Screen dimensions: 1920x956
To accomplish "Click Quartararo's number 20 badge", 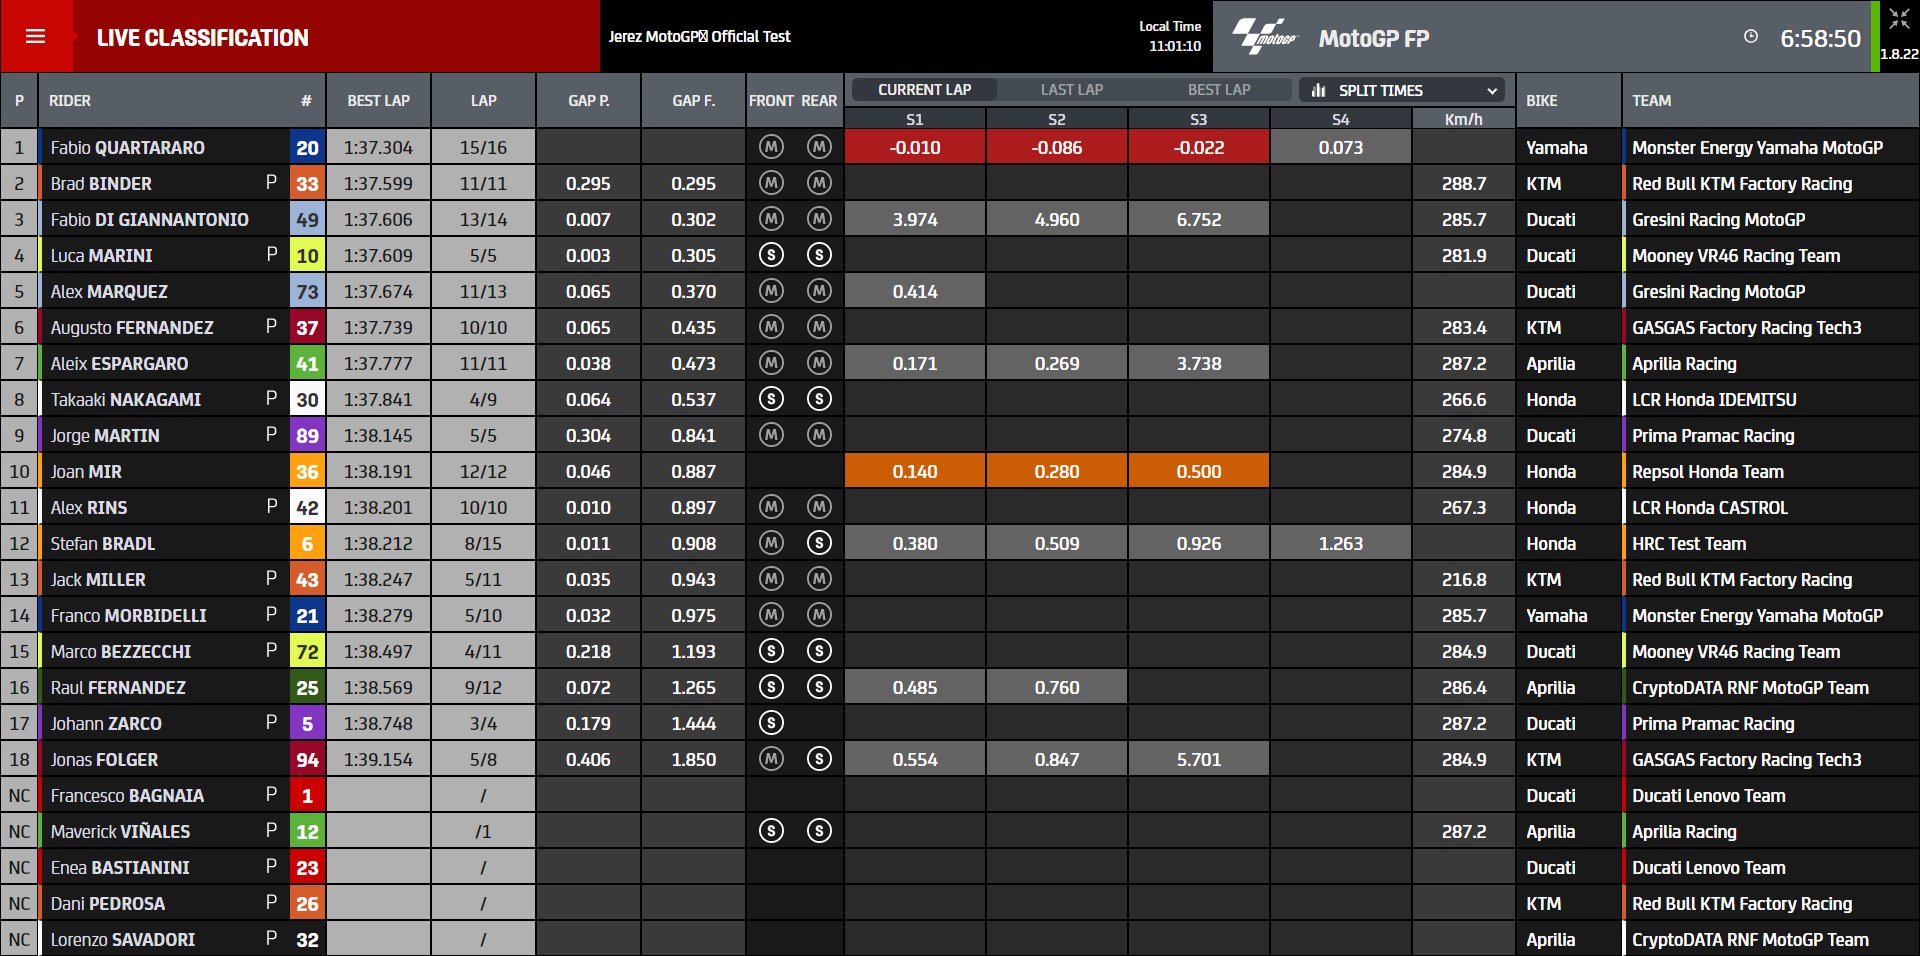I will tap(307, 148).
